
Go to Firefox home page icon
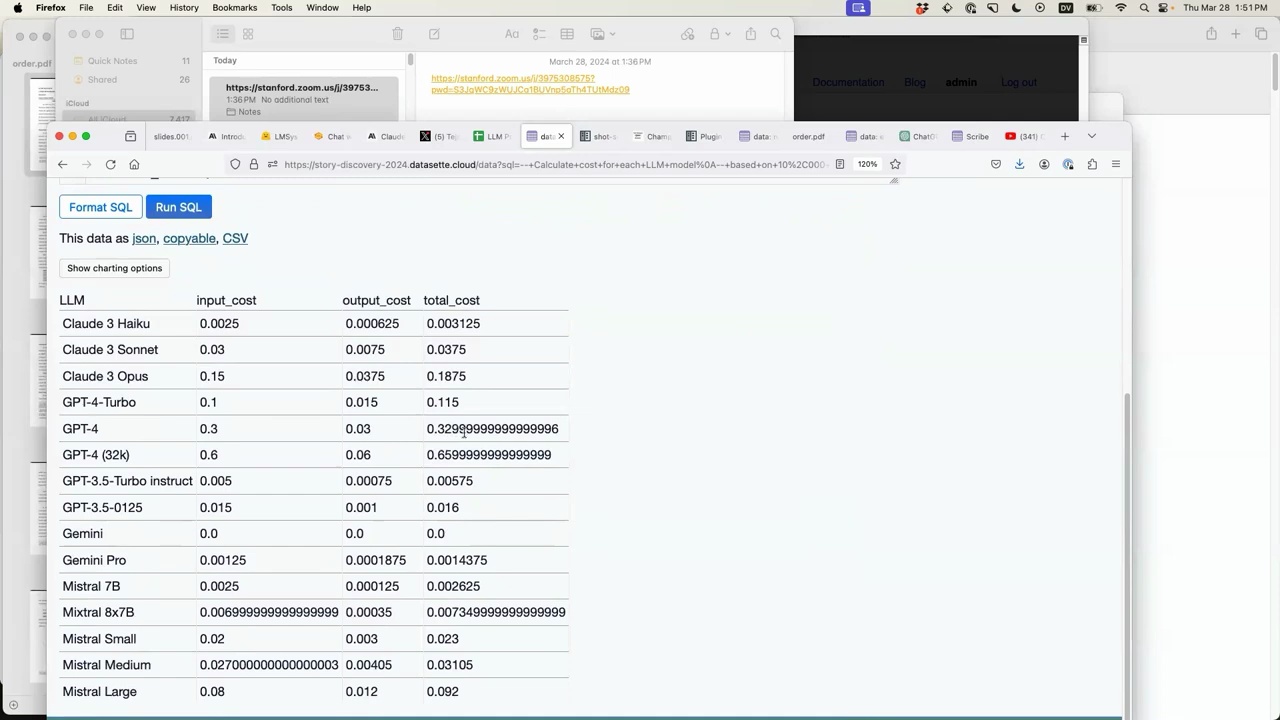(134, 164)
